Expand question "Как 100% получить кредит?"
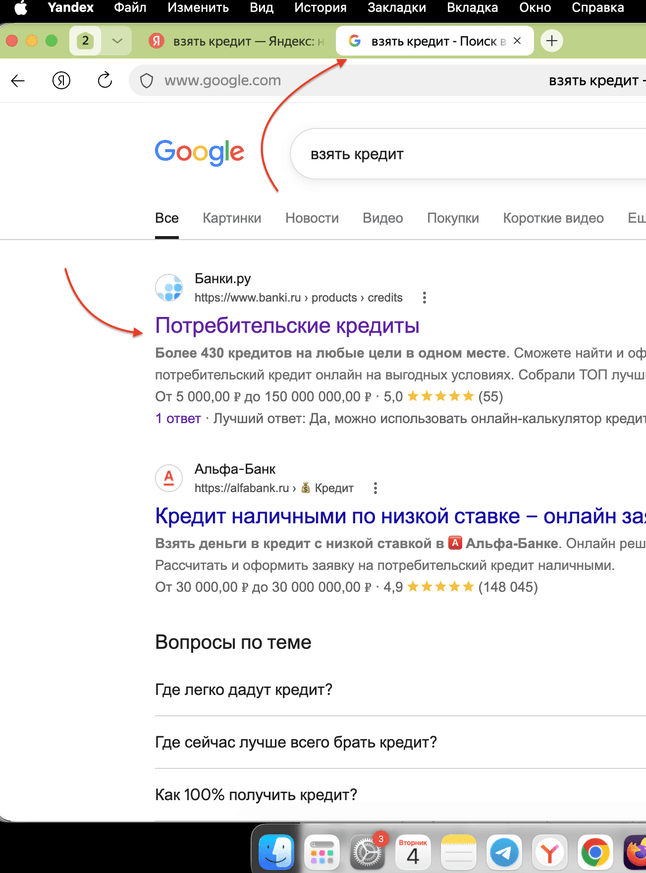Screen dimensions: 646x873 coord(400,794)
